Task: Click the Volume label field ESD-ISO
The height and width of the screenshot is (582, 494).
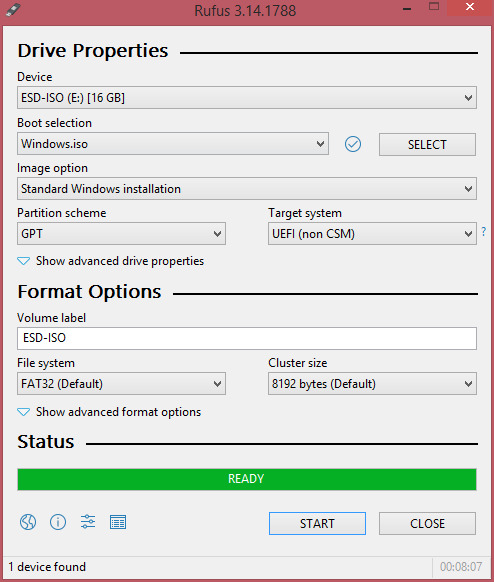Action: (247, 338)
